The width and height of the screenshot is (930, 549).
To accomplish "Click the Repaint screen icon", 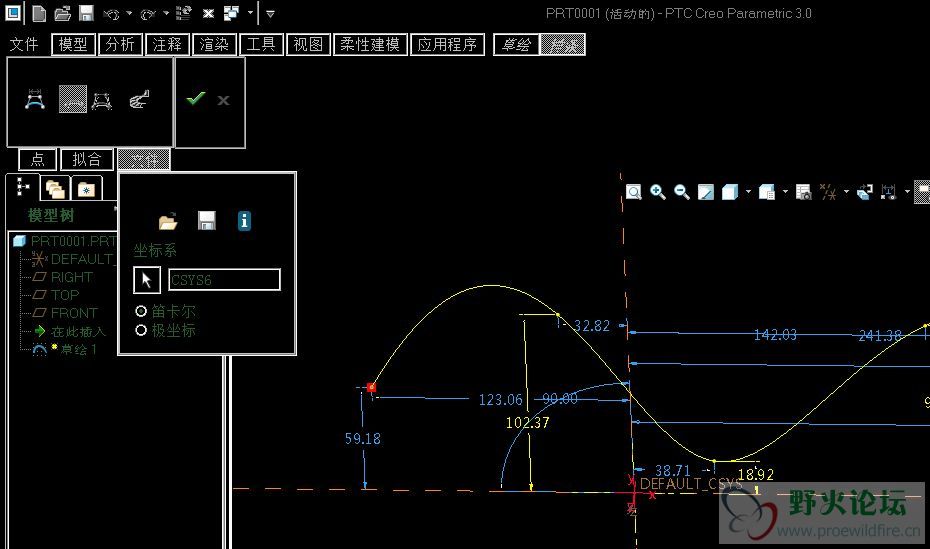I will click(706, 191).
